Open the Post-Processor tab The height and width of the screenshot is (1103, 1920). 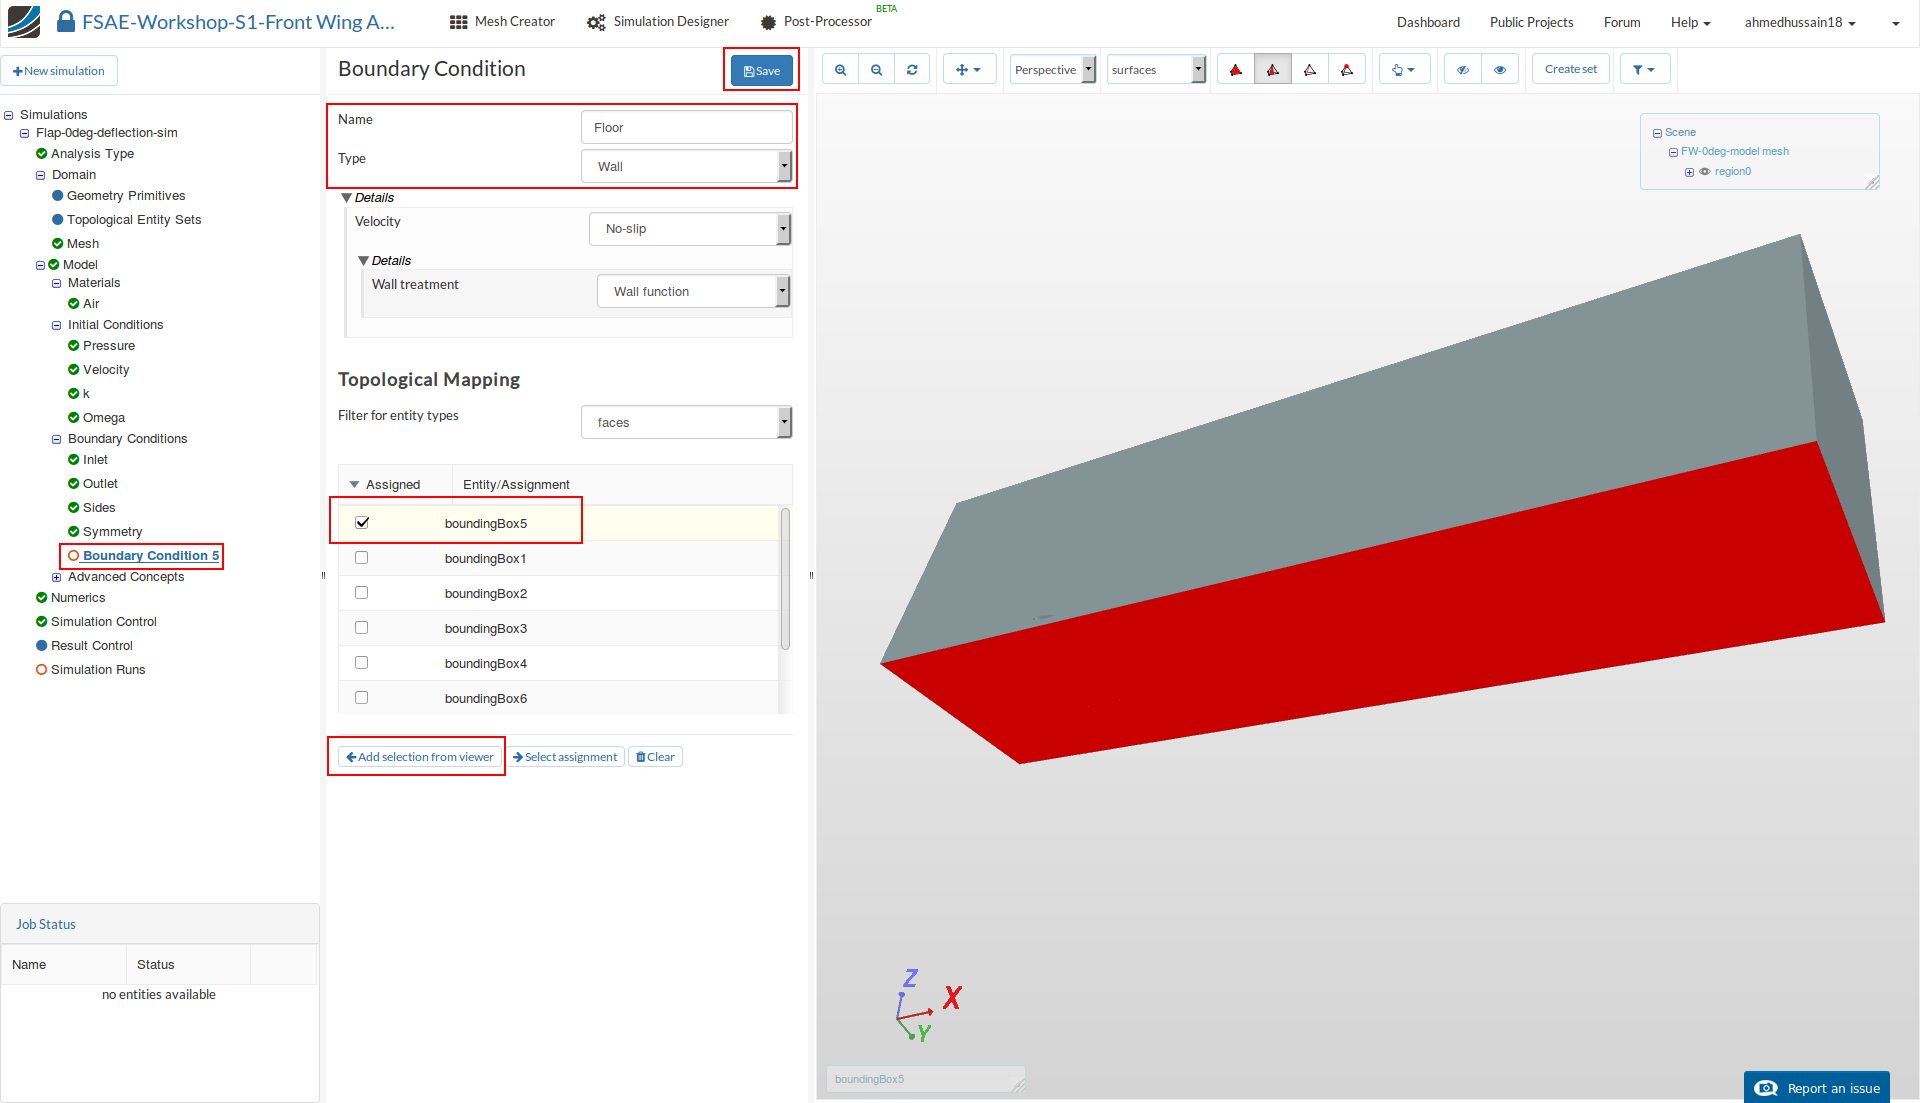click(x=816, y=22)
